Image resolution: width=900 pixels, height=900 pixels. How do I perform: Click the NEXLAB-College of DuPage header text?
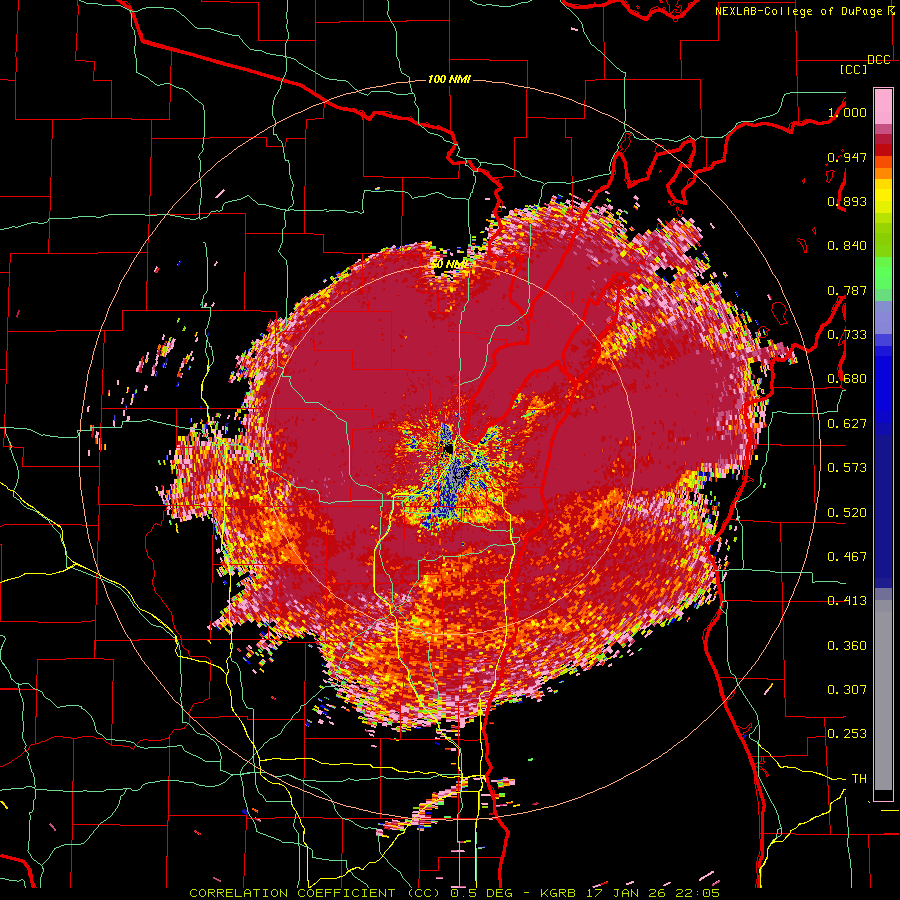coord(803,11)
